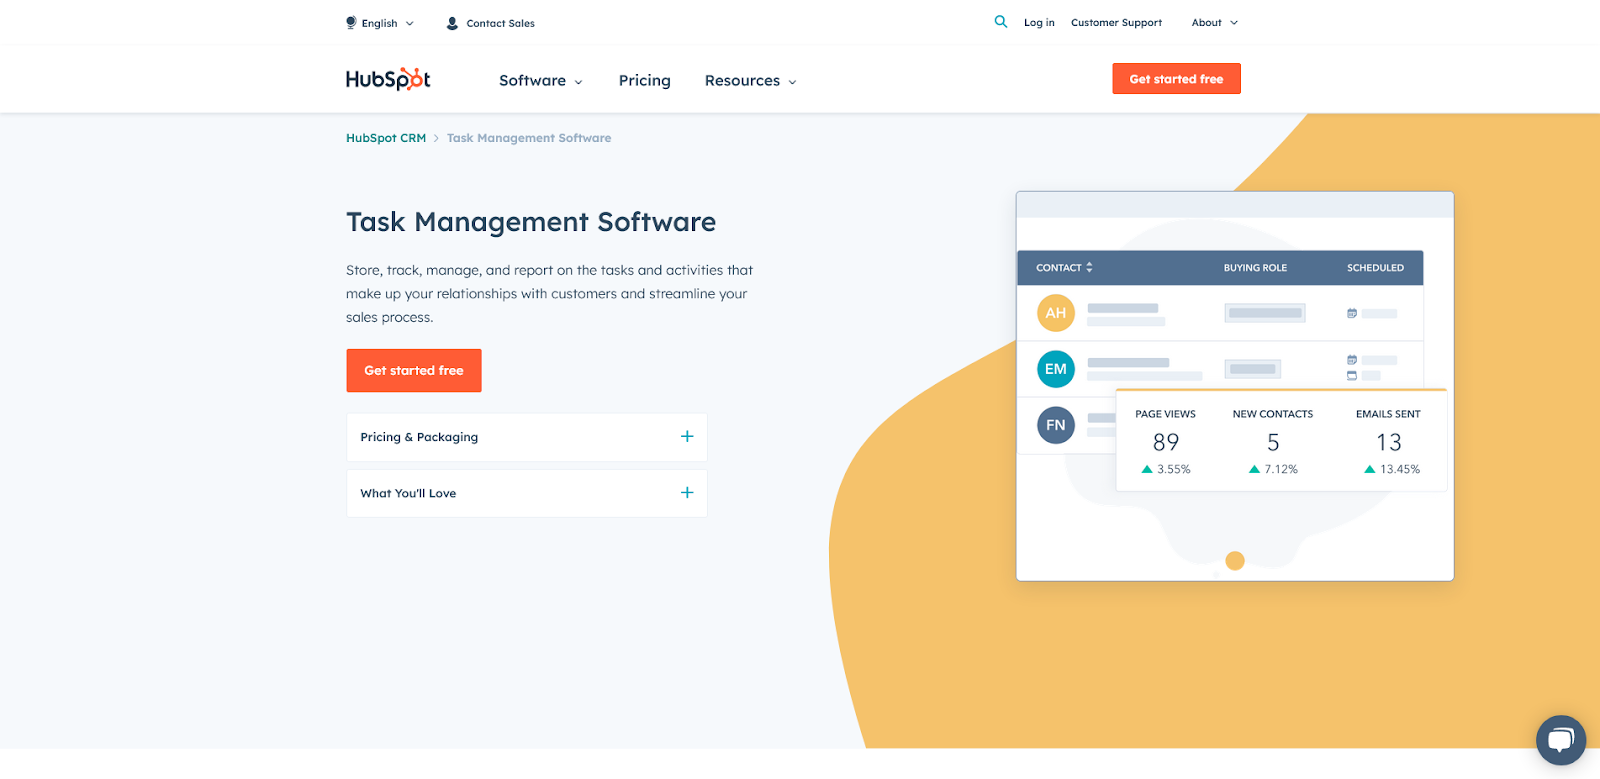The width and height of the screenshot is (1600, 779).
Task: Click the 3.55% growth figure
Action: click(1174, 469)
